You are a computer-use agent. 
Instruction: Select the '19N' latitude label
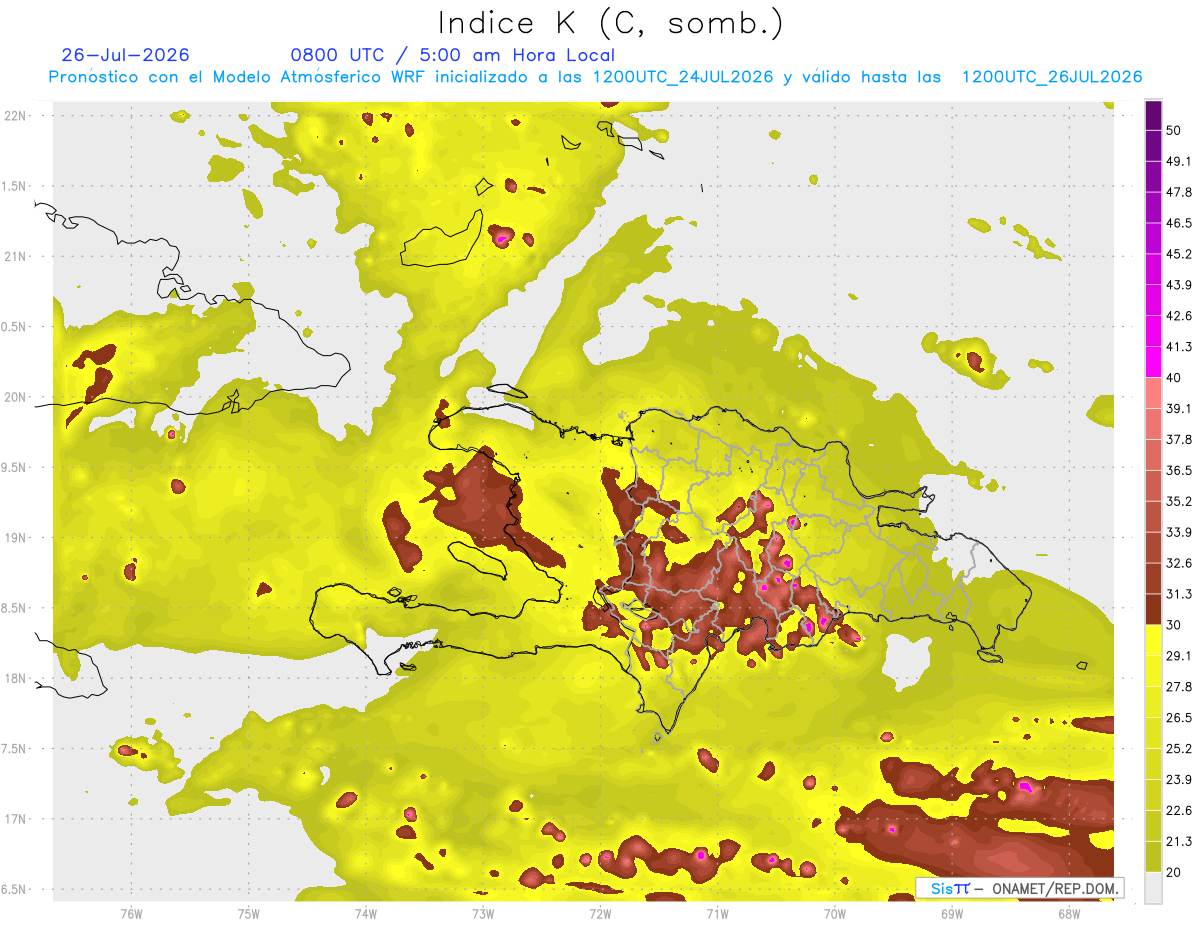coord(16,538)
